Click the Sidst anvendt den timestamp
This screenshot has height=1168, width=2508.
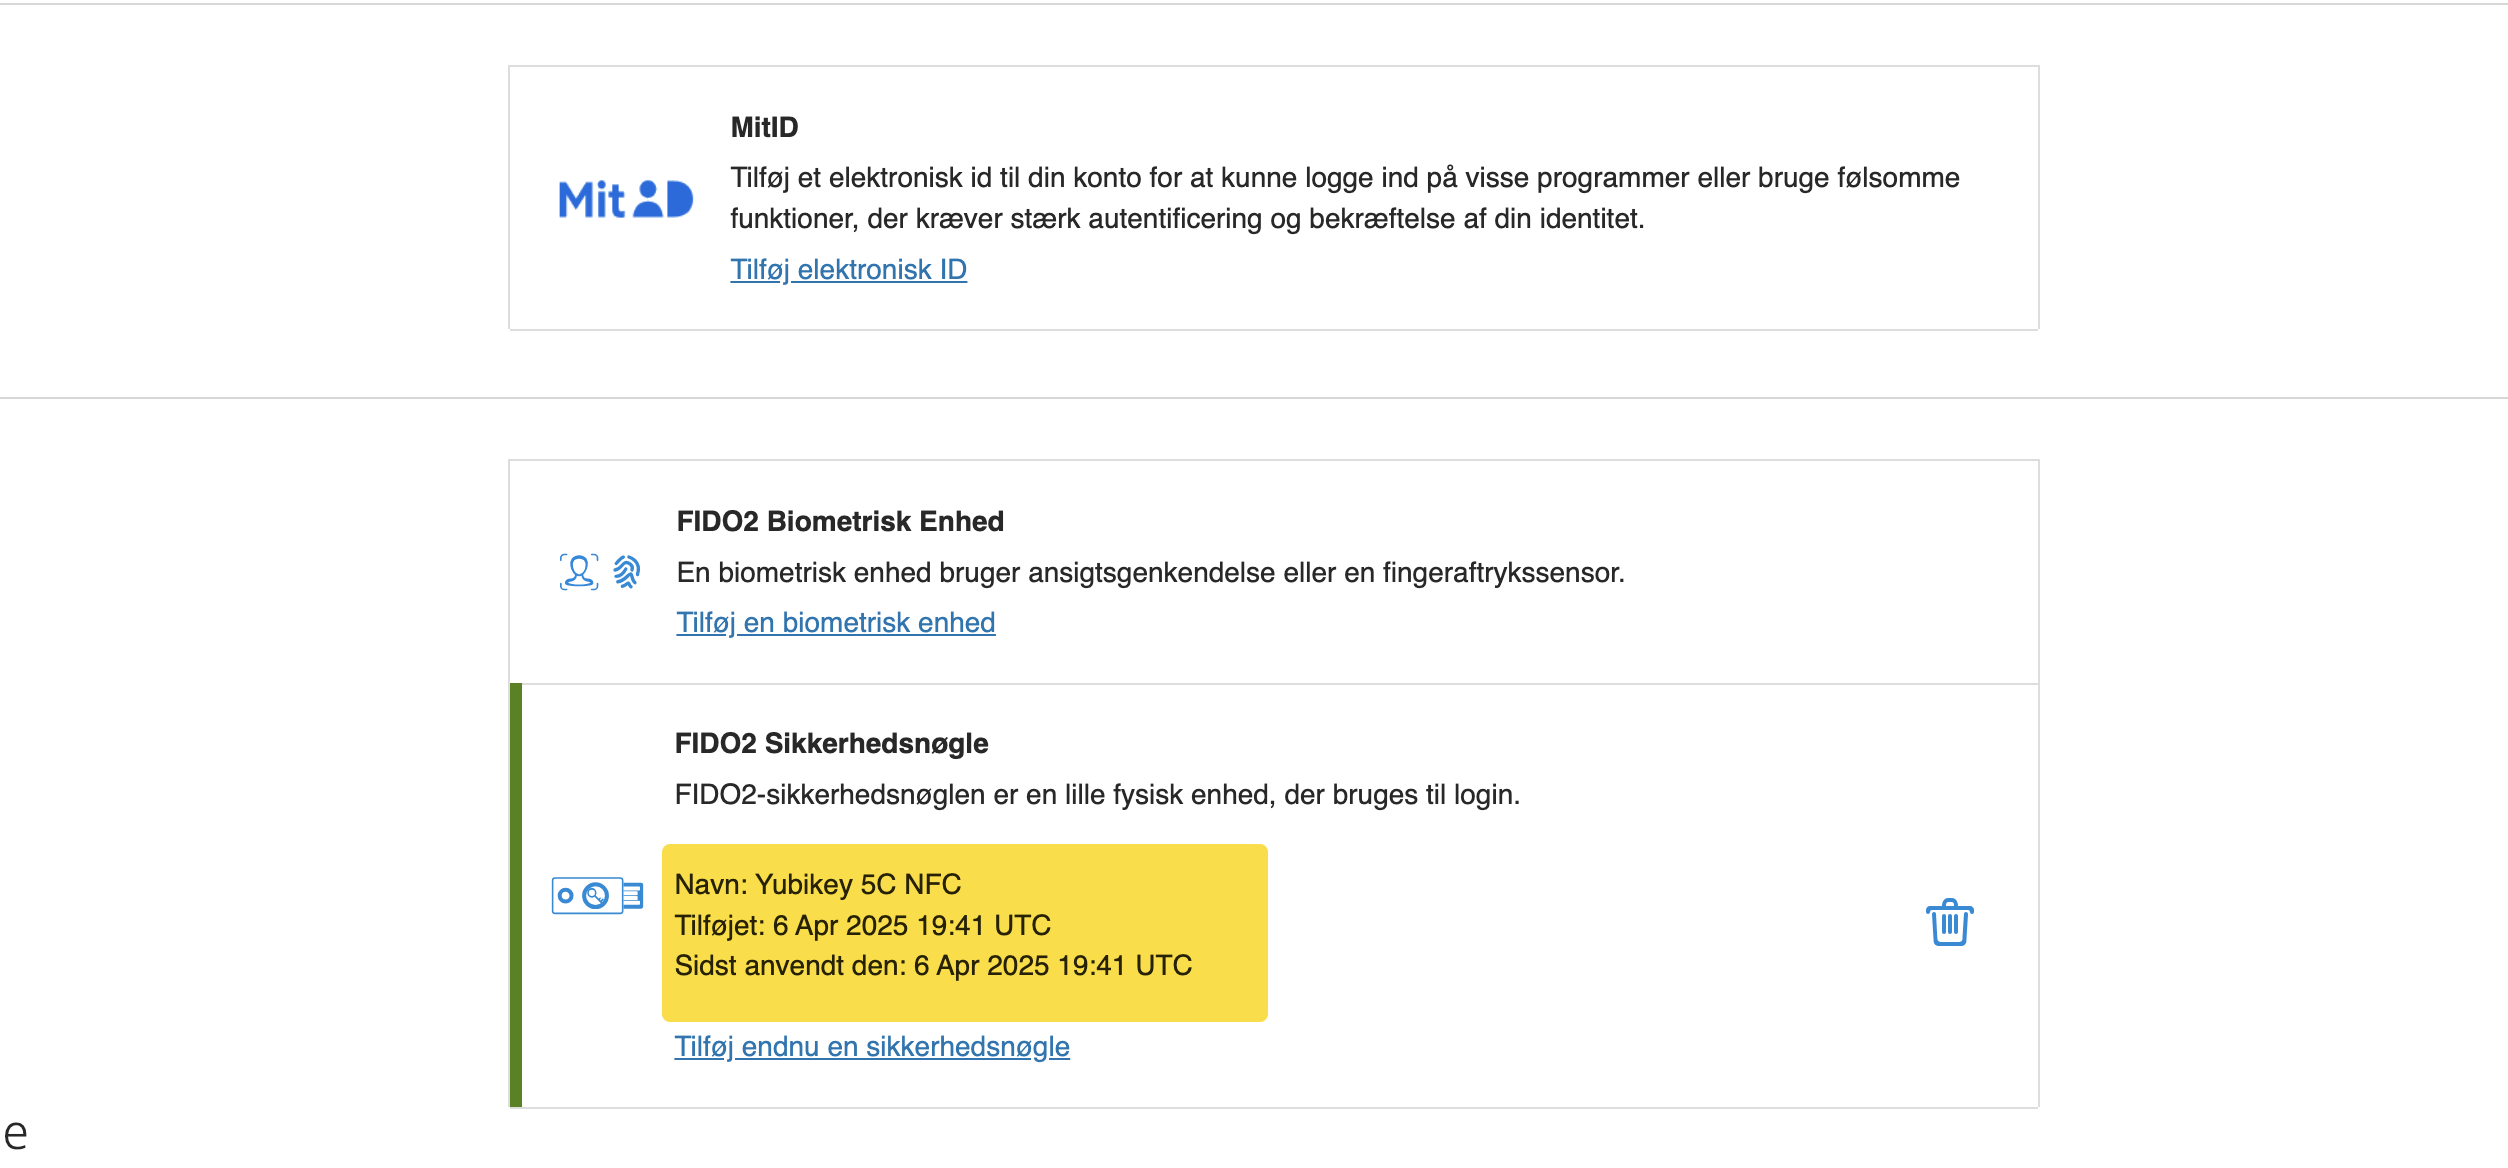pos(936,966)
